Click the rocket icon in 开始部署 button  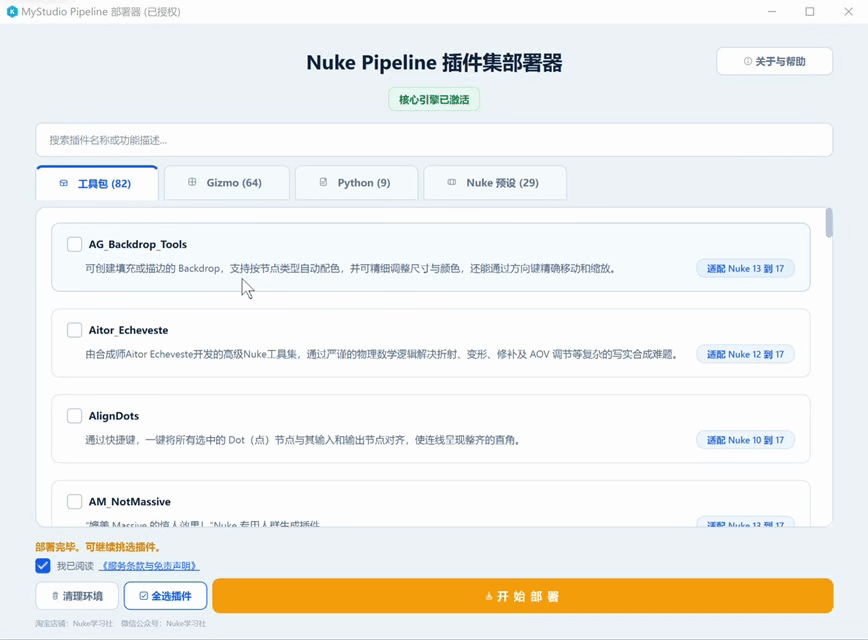pyautogui.click(x=489, y=596)
